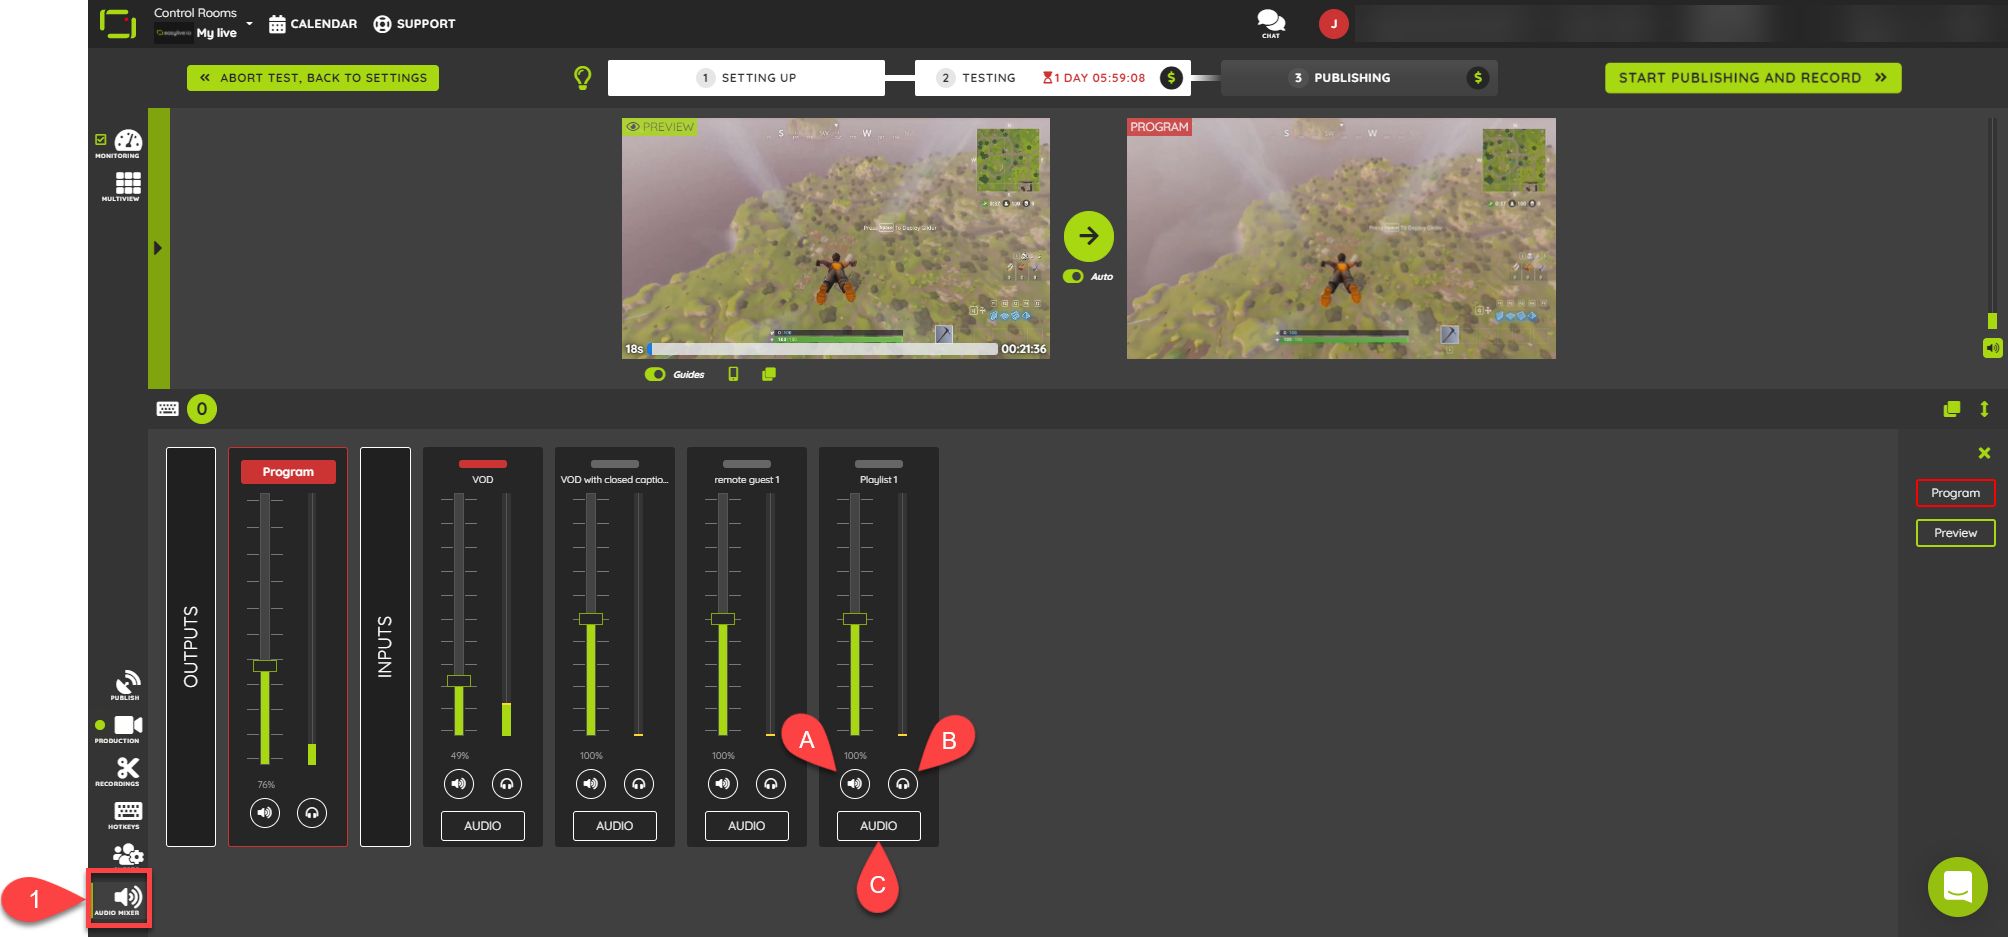Click the app logo at top left

(118, 23)
